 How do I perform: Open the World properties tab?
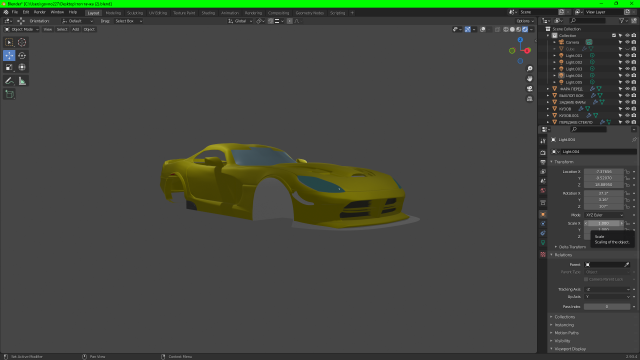543,191
